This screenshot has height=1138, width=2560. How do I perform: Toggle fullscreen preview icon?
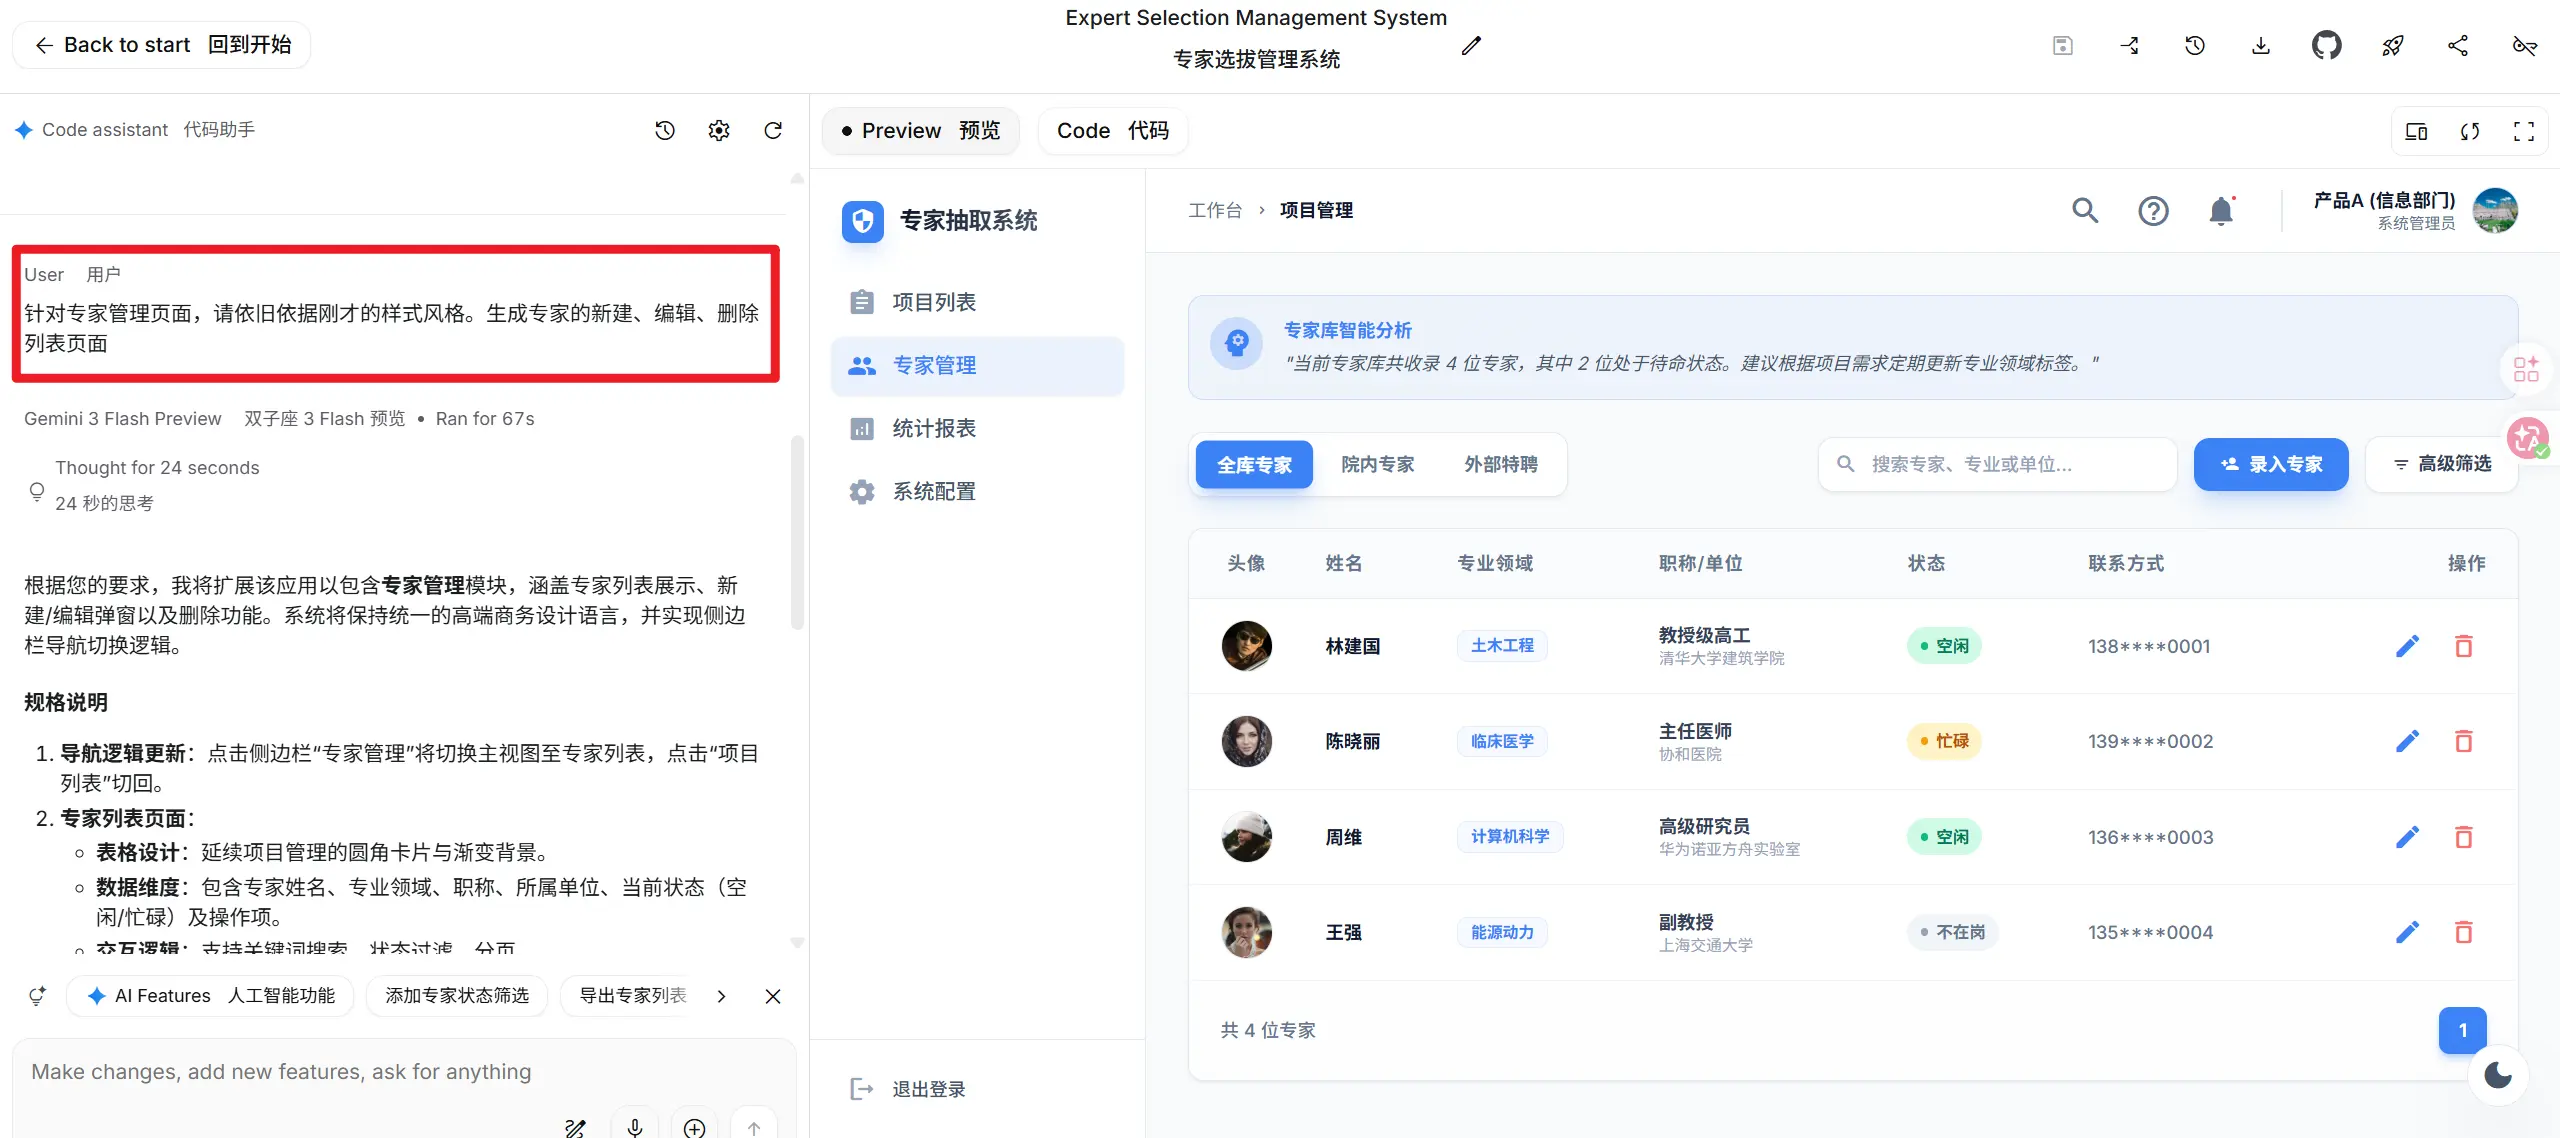coord(2523,131)
